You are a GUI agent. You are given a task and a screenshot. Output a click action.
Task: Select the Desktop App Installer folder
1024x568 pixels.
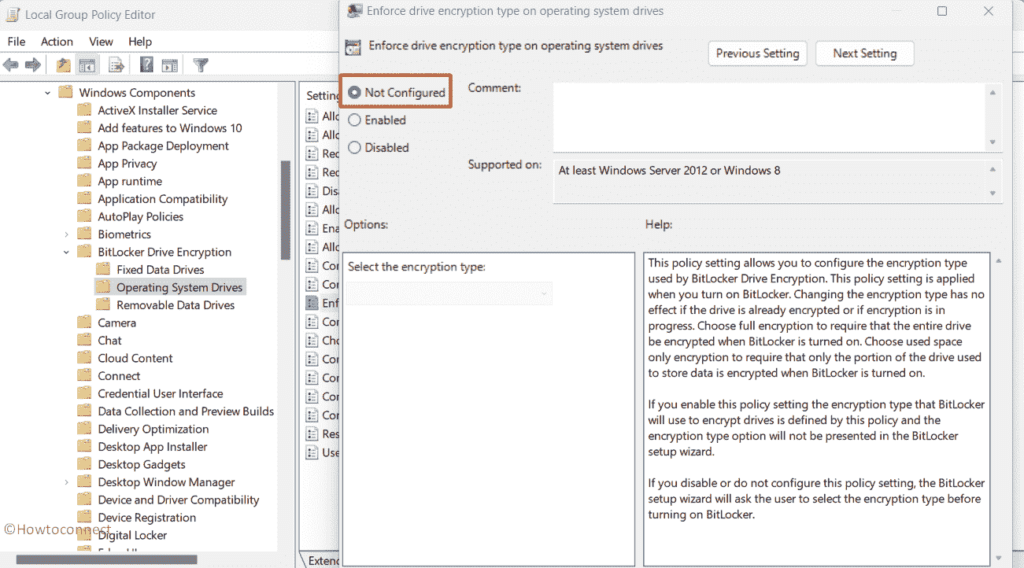(x=152, y=447)
